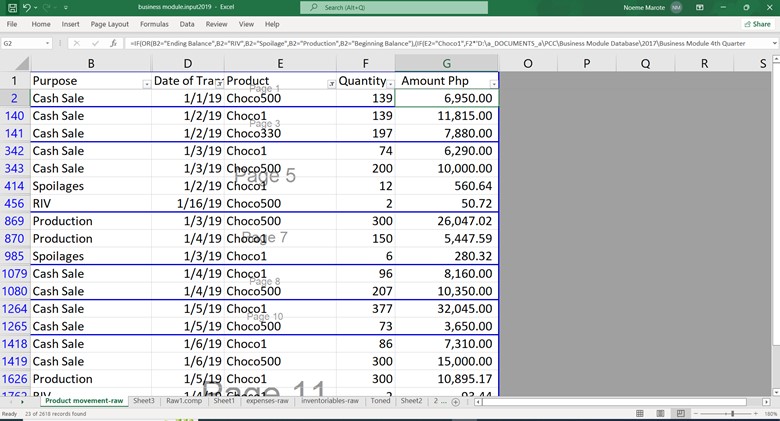Open the expenses-raw sheet tab
Viewport: 780px width, 421px height.
(x=267, y=401)
